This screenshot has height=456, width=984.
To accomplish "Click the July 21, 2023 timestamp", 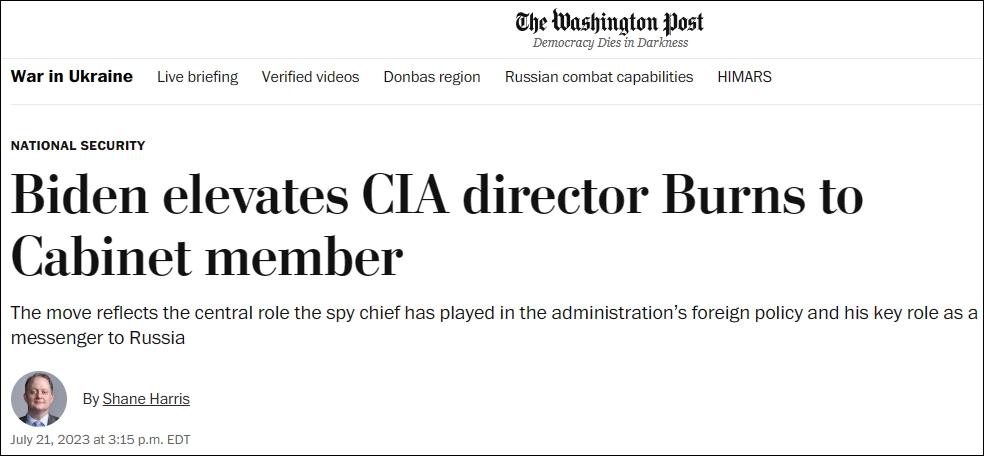I will [100, 439].
